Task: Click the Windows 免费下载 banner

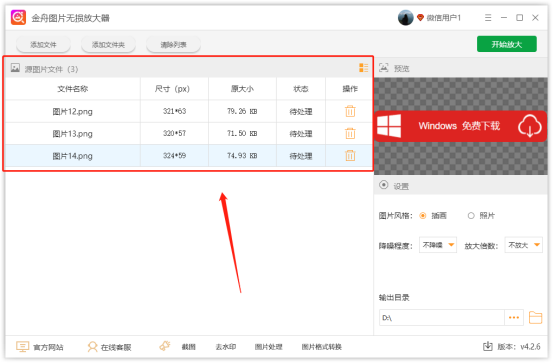Action: tap(461, 126)
